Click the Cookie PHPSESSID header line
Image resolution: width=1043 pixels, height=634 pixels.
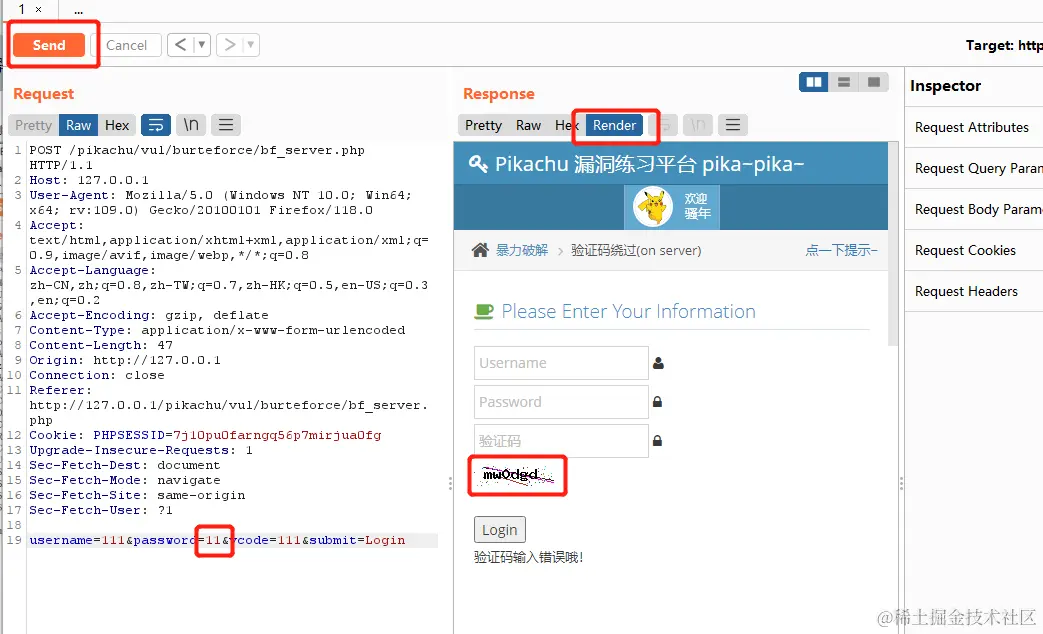pyautogui.click(x=206, y=435)
